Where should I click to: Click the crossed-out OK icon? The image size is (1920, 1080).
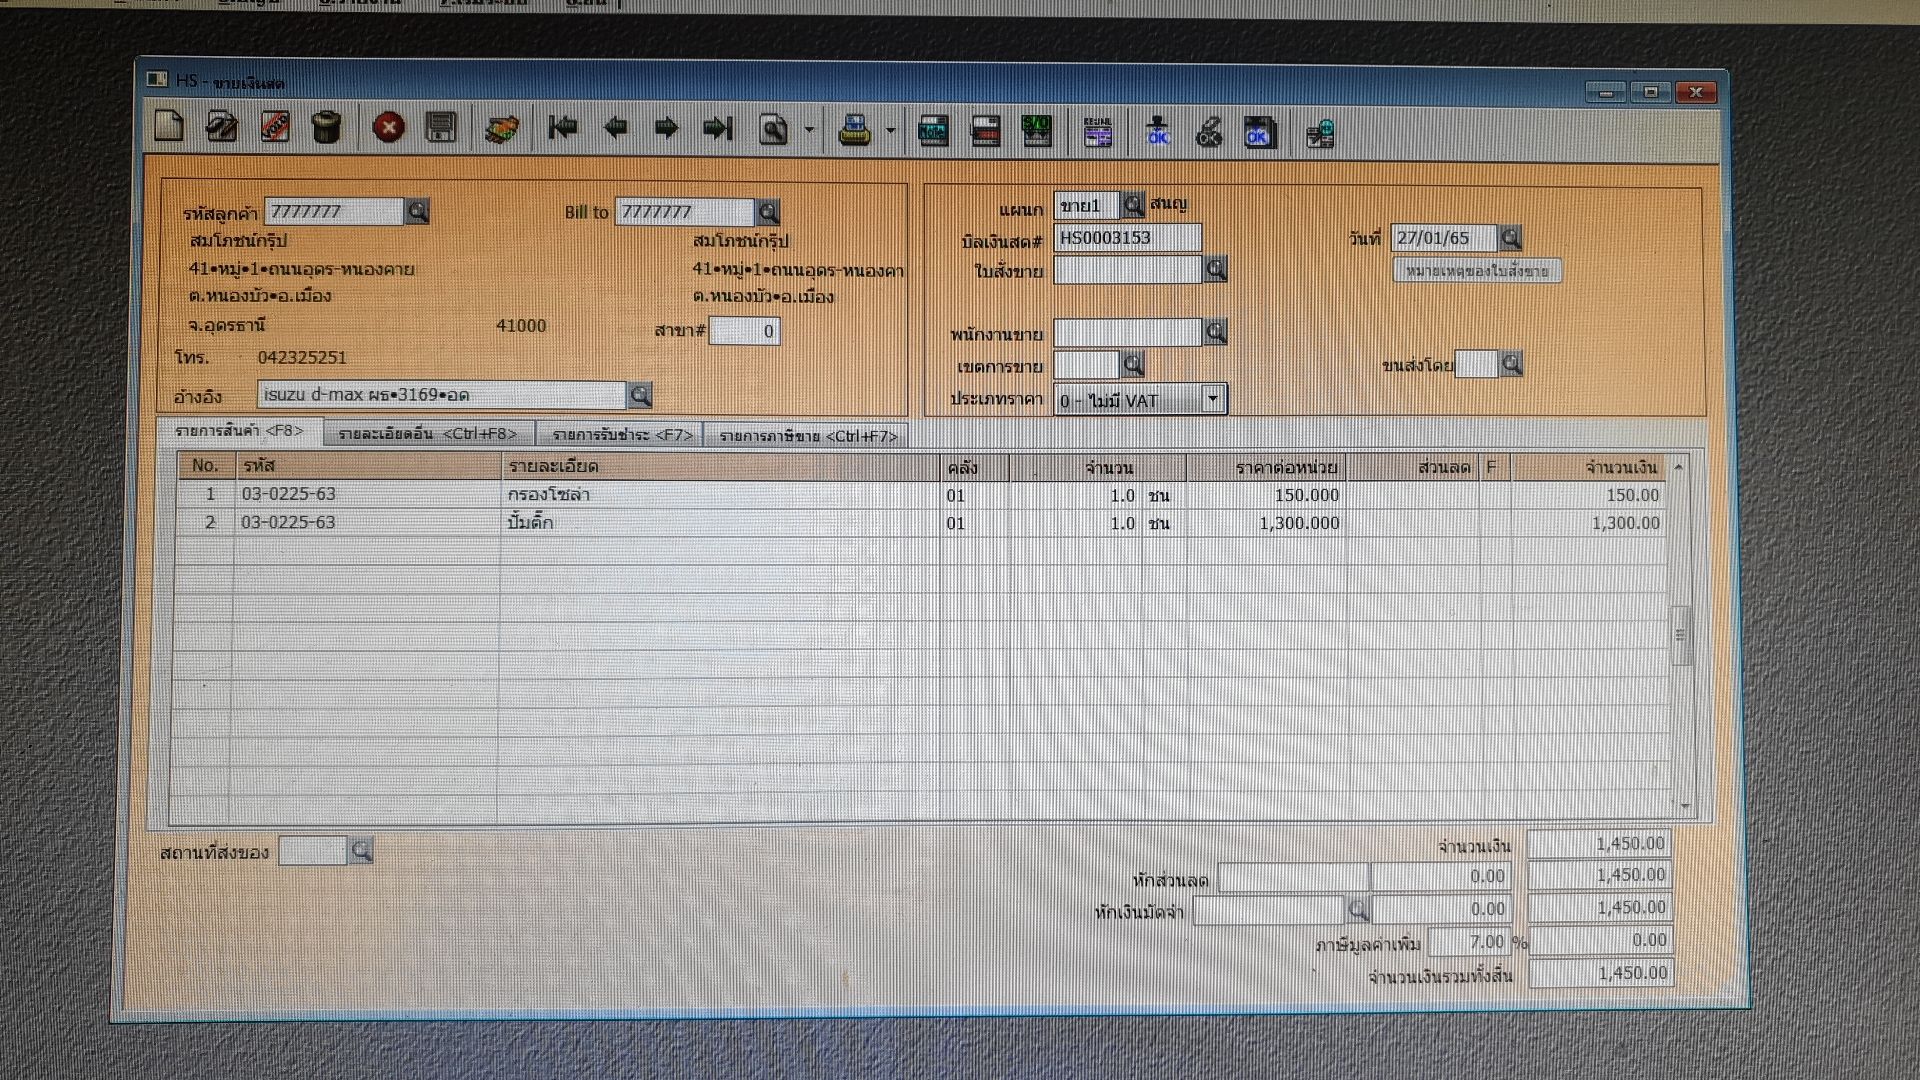coord(1209,132)
